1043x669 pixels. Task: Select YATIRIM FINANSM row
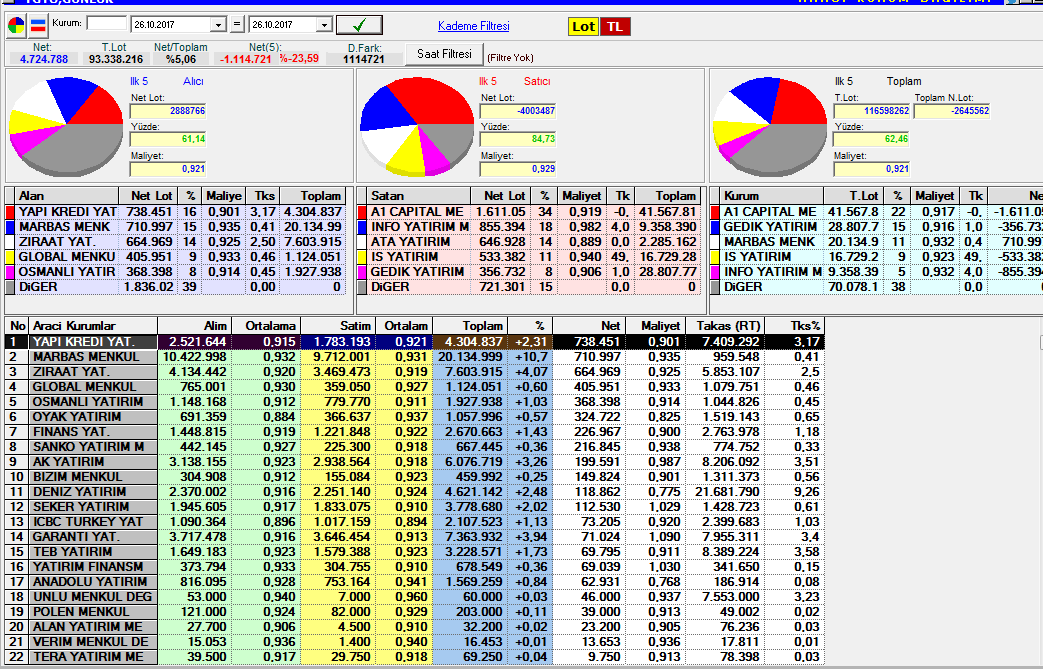point(414,567)
